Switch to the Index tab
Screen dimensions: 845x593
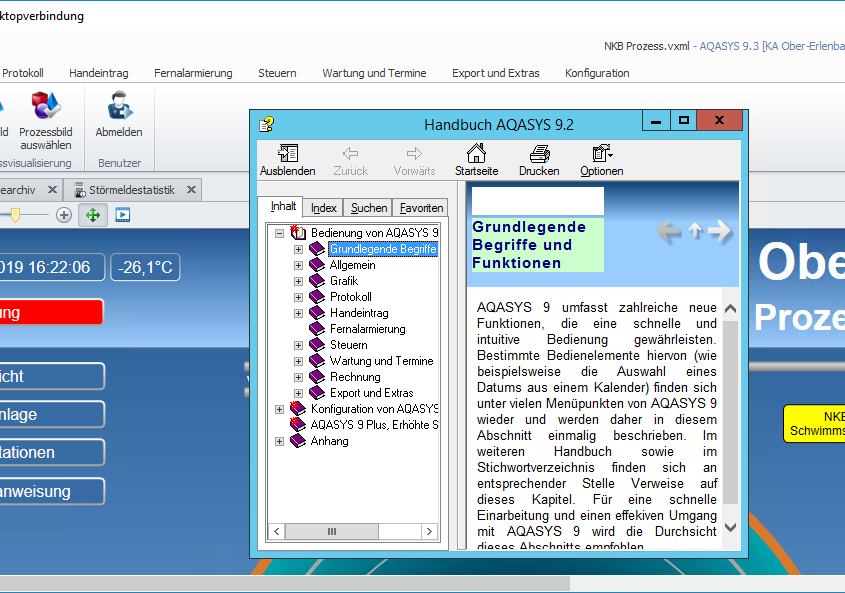point(323,208)
